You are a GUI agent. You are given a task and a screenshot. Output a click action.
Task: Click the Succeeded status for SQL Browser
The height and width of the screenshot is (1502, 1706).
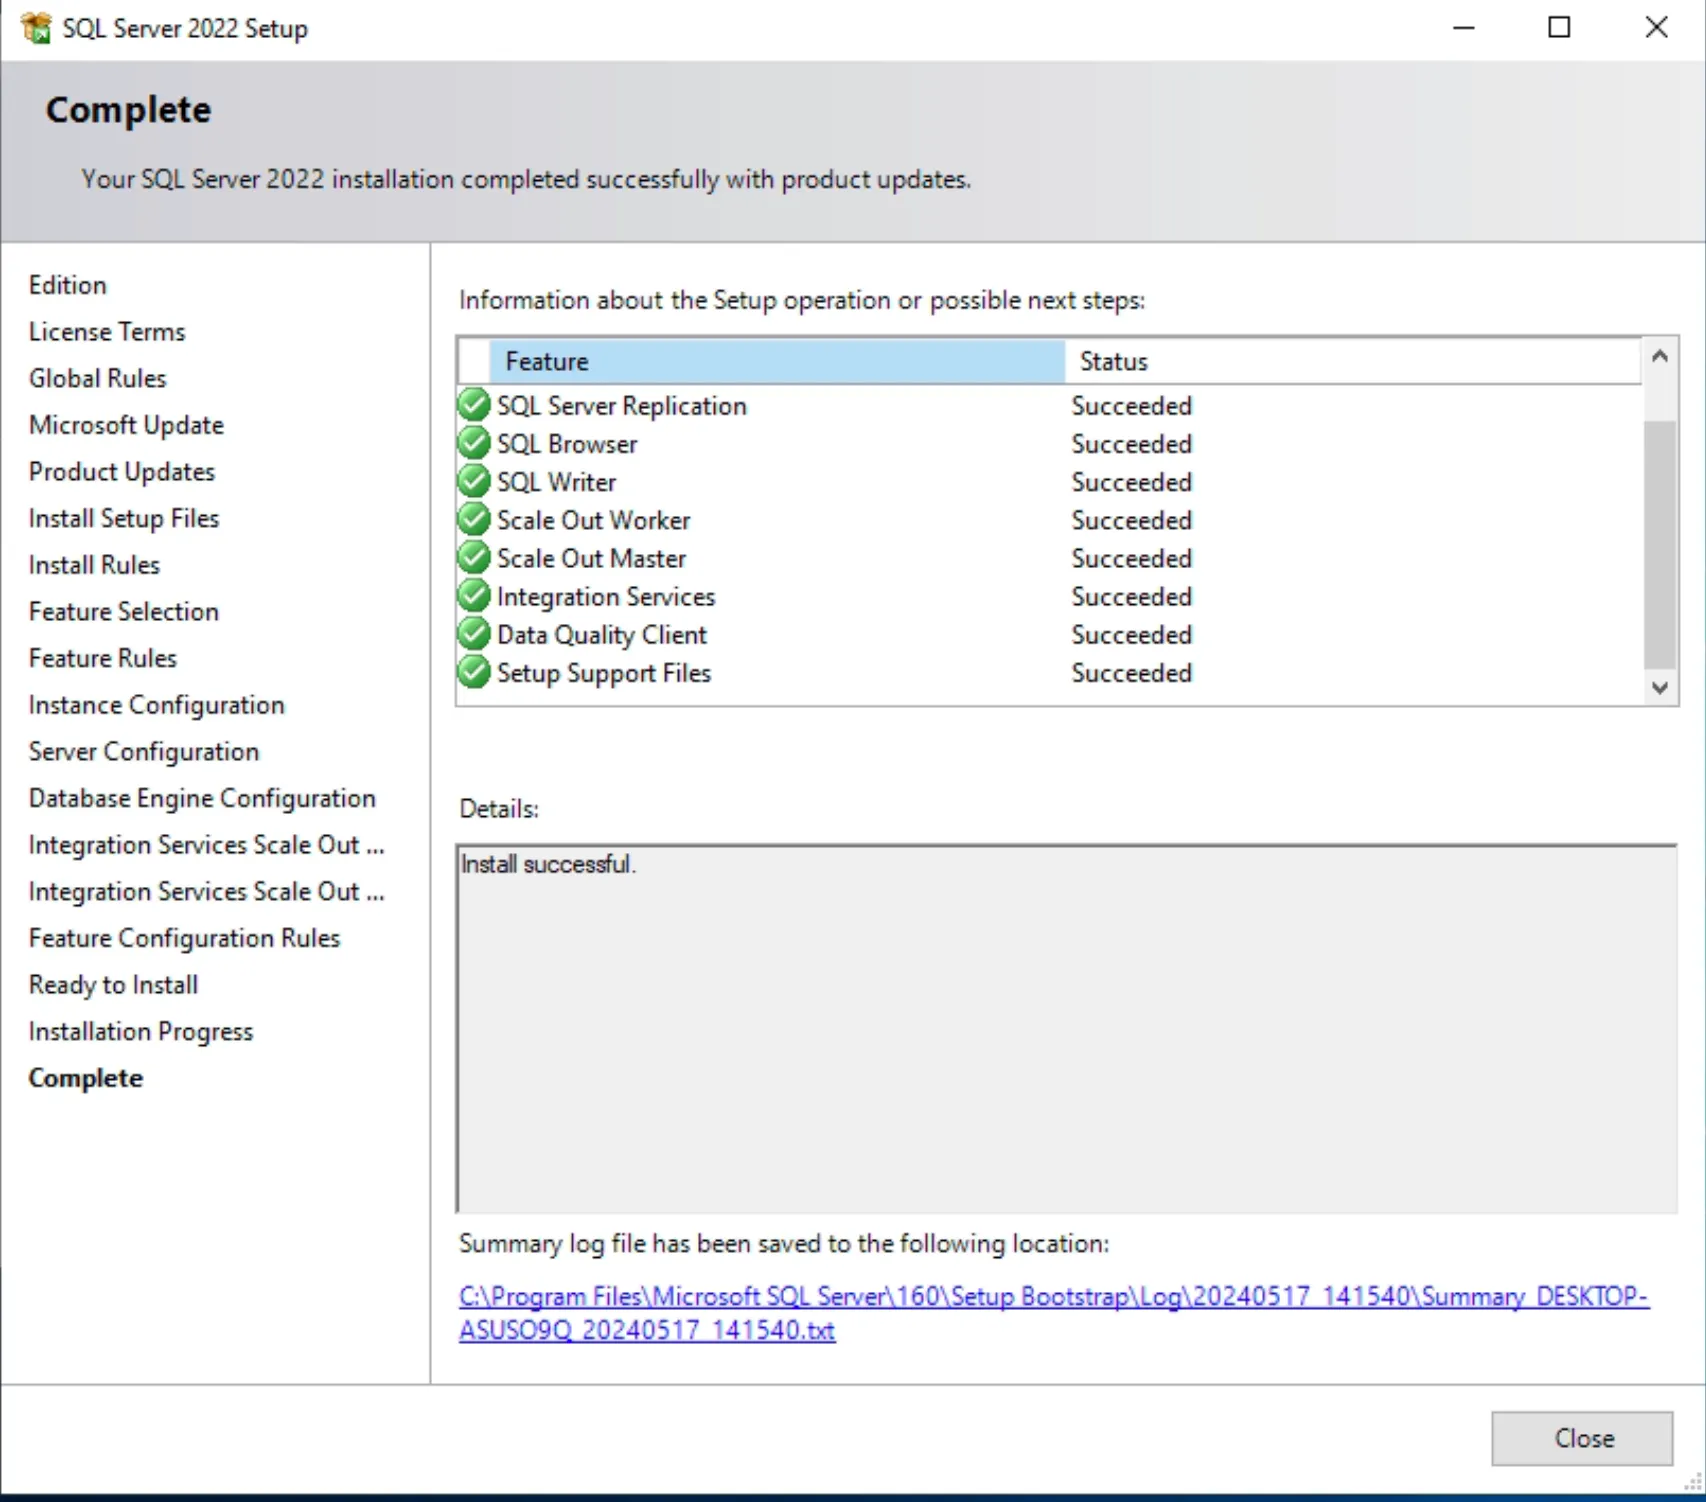point(1131,443)
